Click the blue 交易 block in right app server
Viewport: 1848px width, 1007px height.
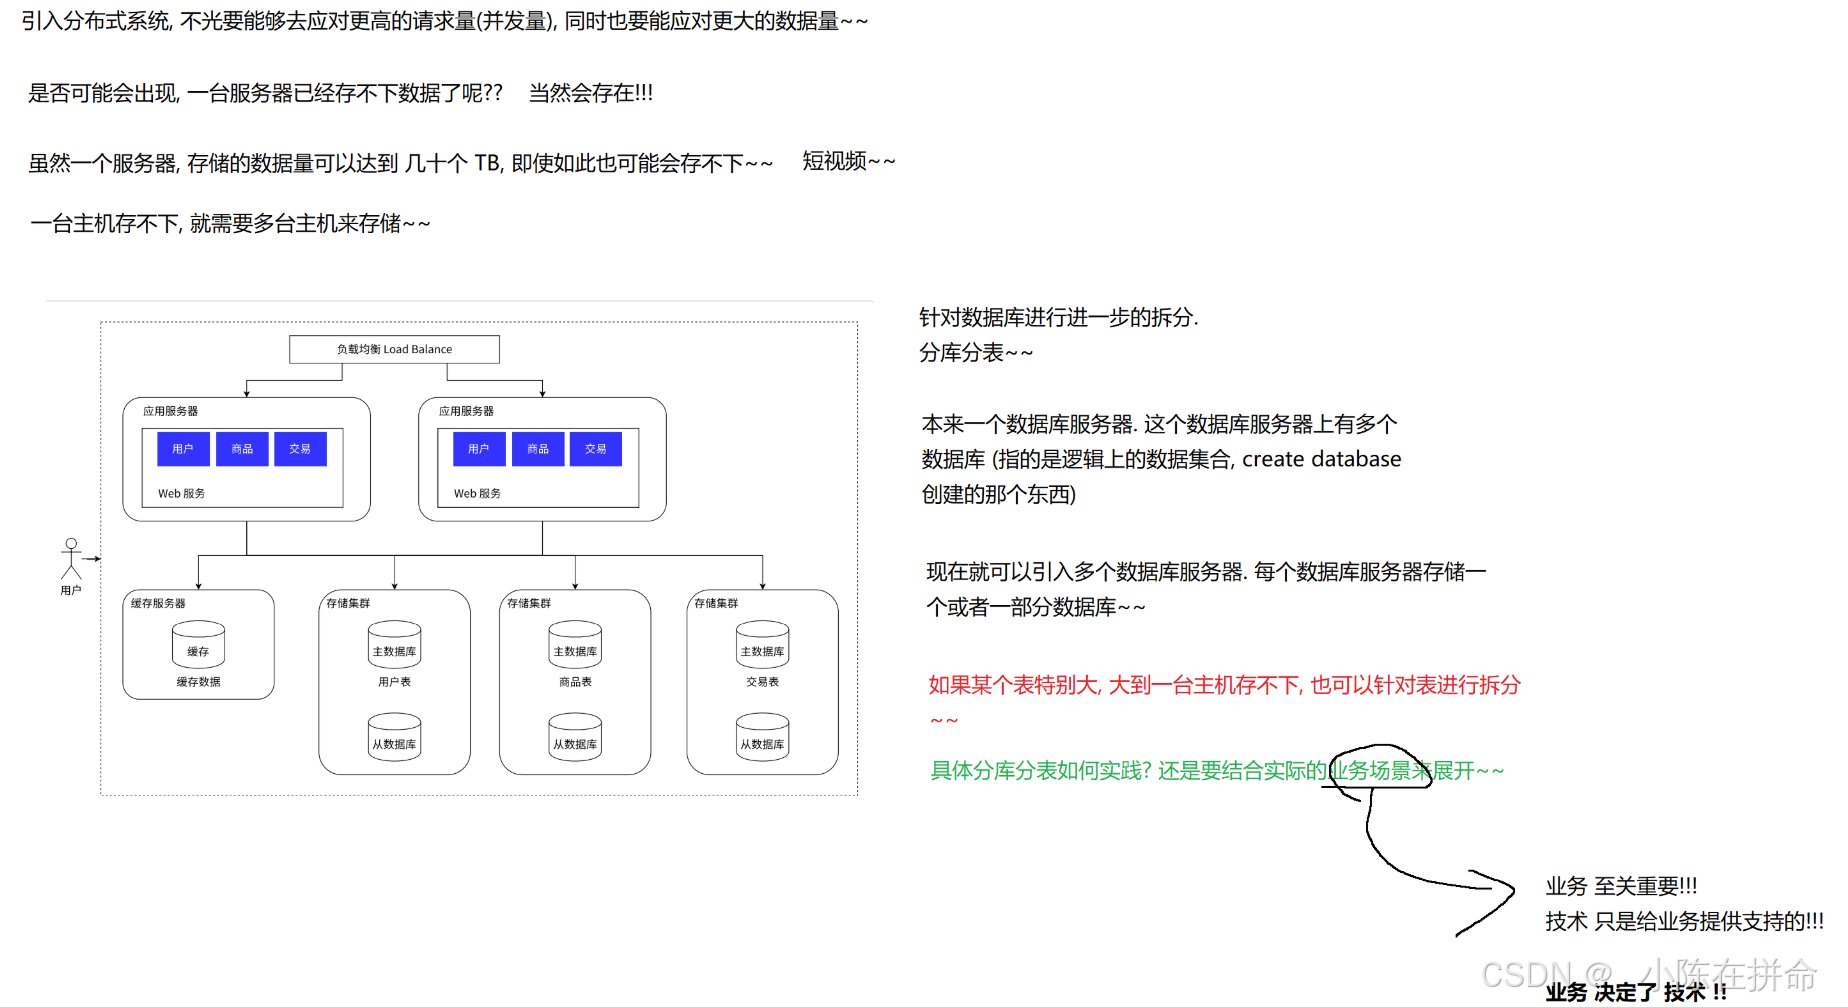tap(596, 449)
